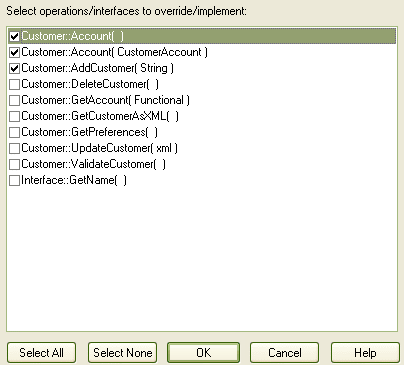Uncheck Customer::AddCustomer( String ) checkbox

14,68
